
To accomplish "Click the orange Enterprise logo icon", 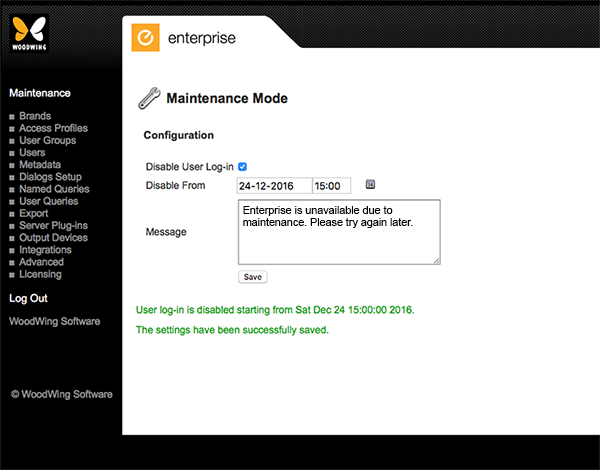I will [145, 38].
